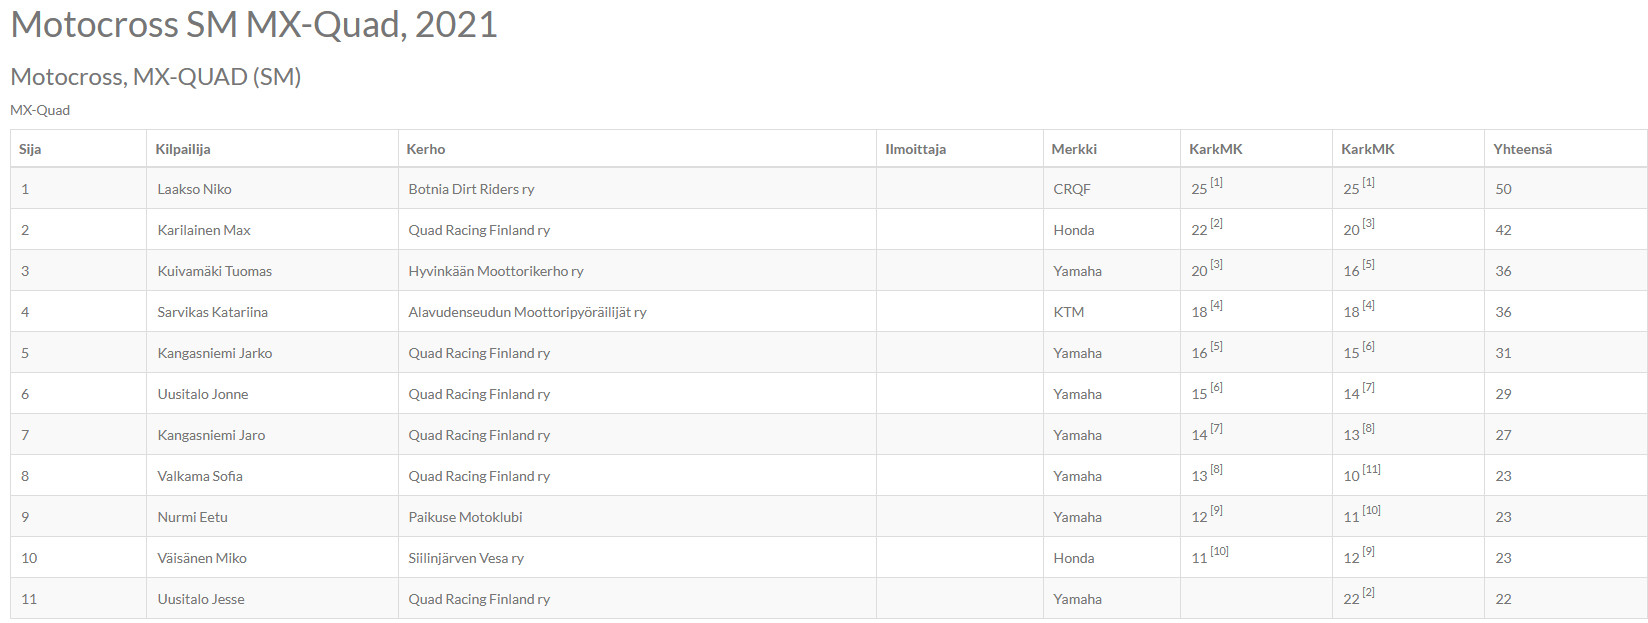
Task: Select the first KarkMK column header
Action: (x=1216, y=149)
